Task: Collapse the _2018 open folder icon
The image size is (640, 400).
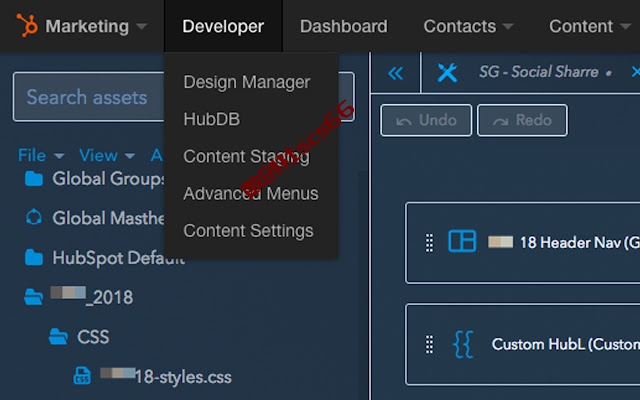Action: [x=33, y=297]
